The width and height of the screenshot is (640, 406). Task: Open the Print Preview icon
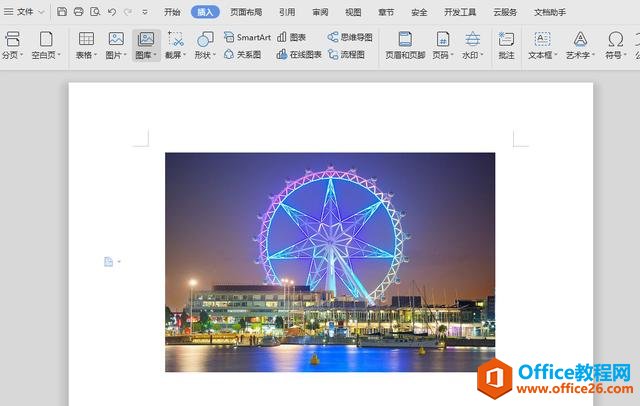(x=95, y=12)
